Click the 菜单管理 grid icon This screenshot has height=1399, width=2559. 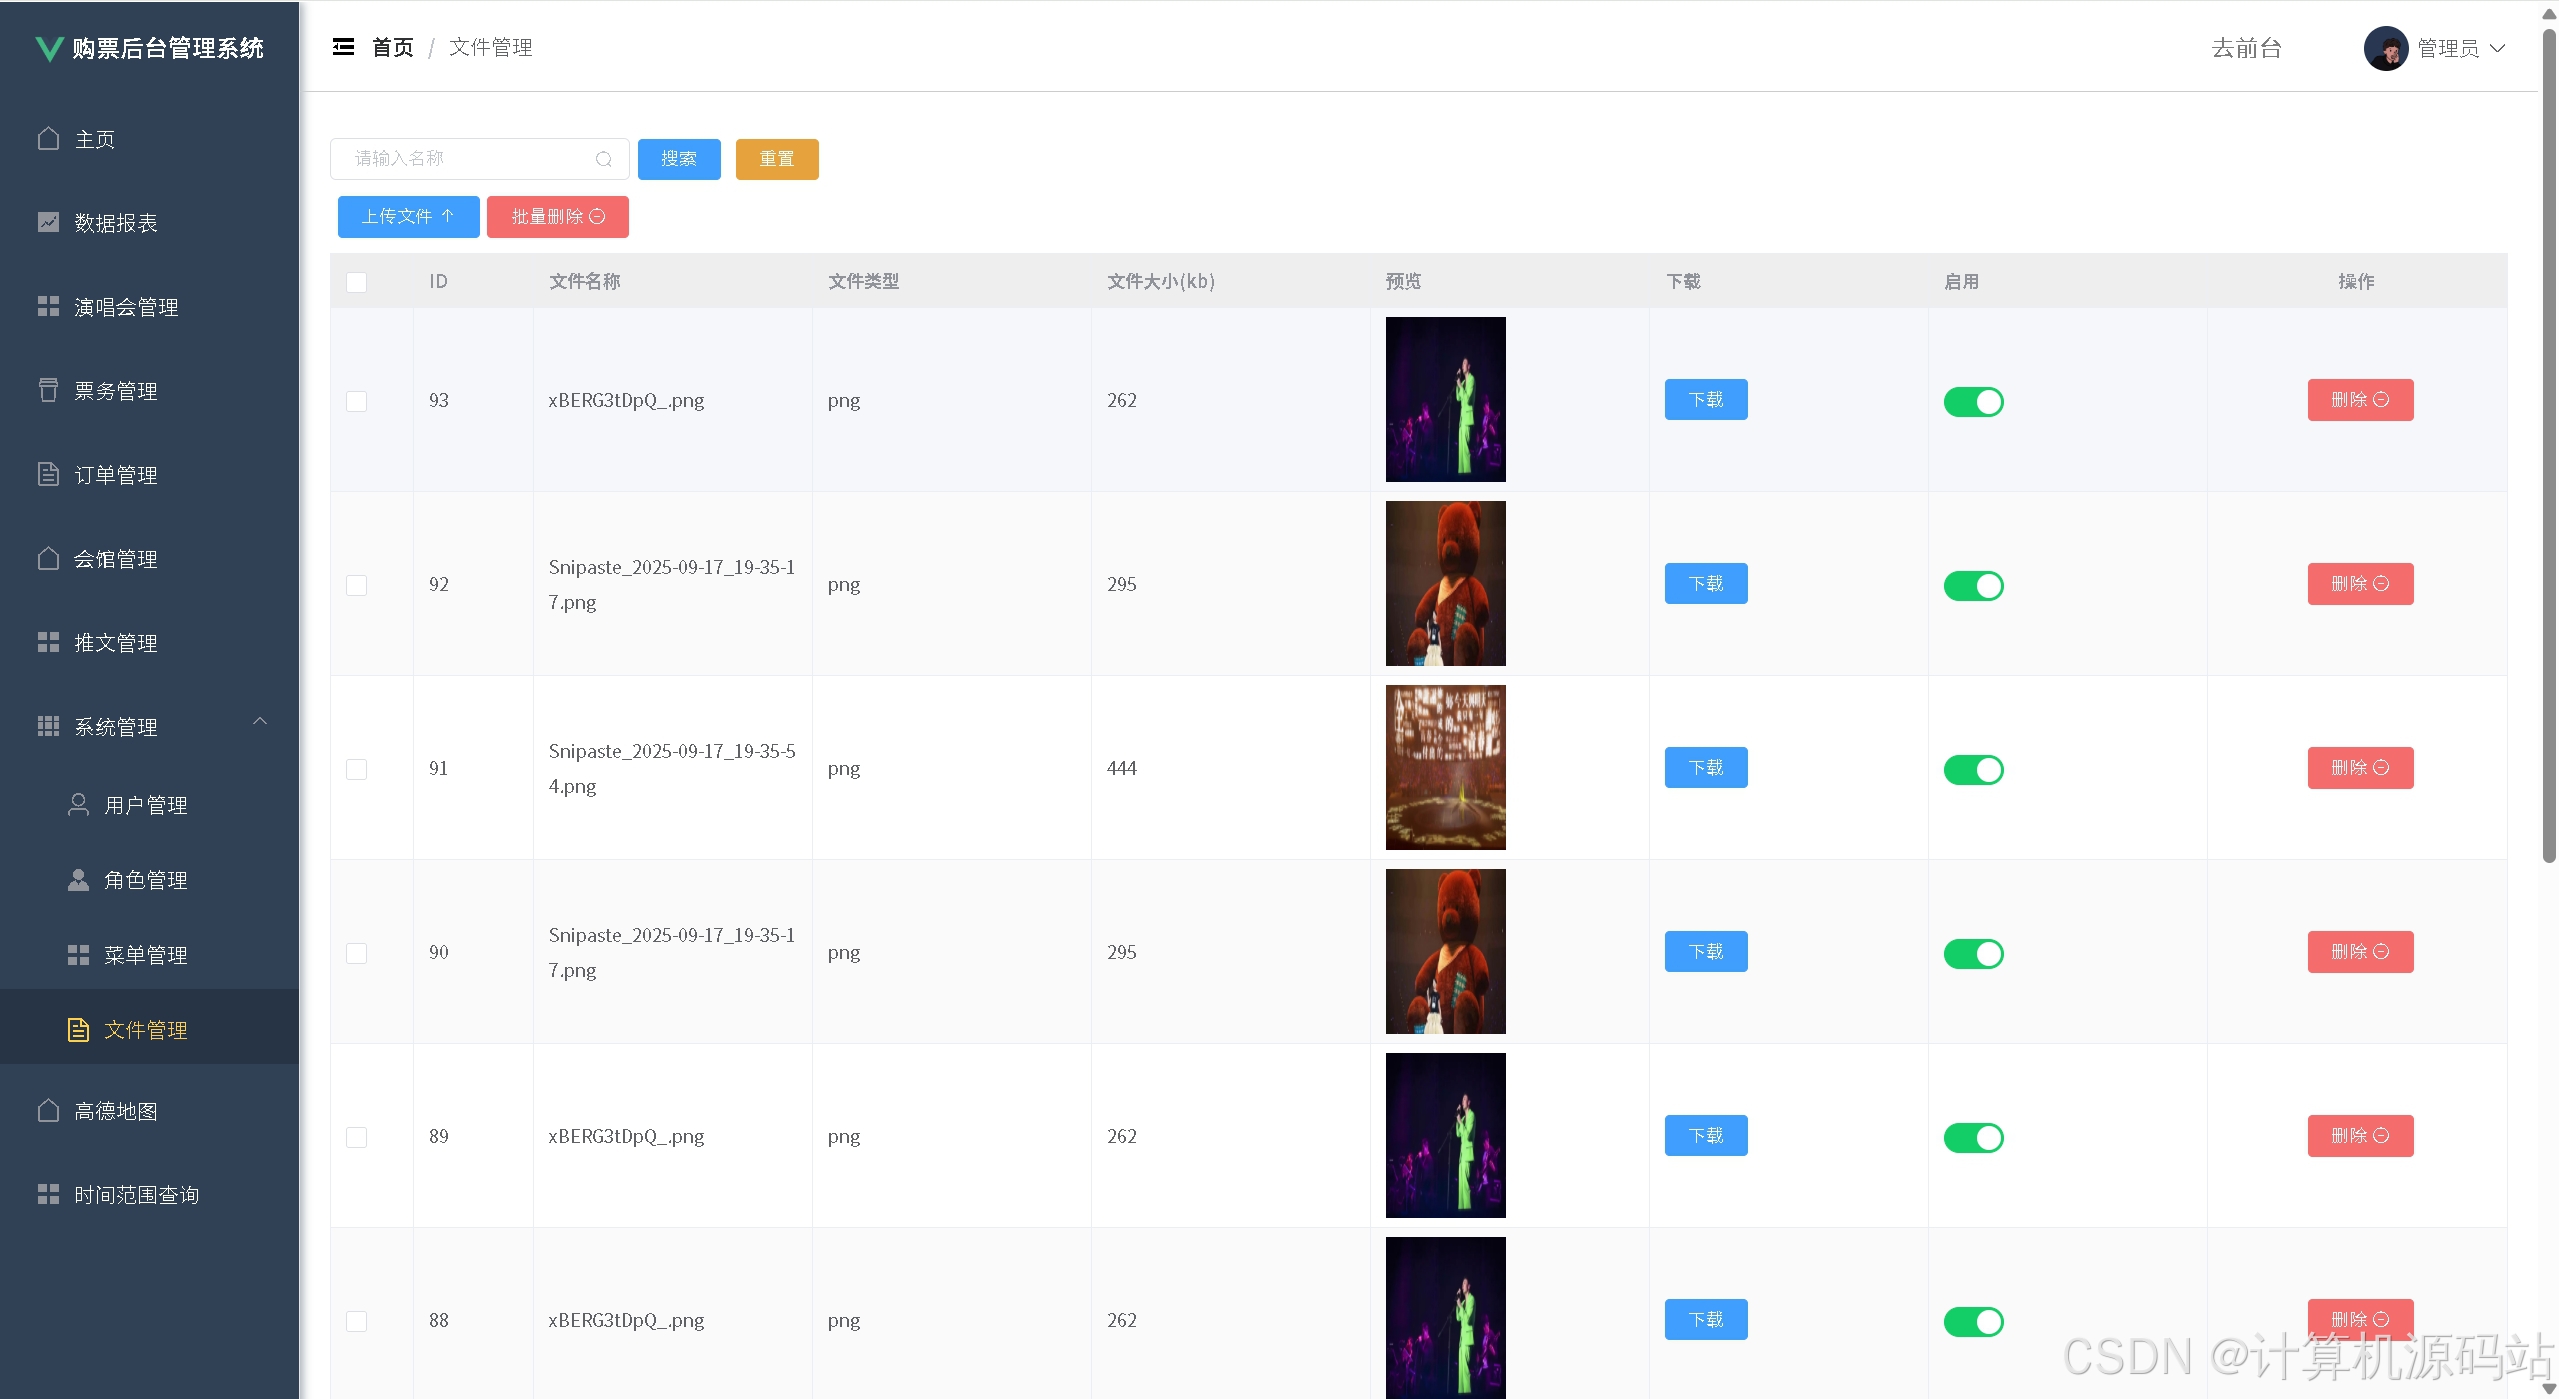[78, 954]
